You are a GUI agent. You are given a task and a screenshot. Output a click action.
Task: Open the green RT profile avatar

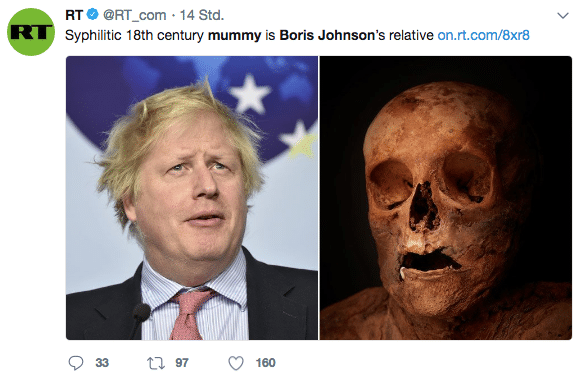(x=31, y=32)
